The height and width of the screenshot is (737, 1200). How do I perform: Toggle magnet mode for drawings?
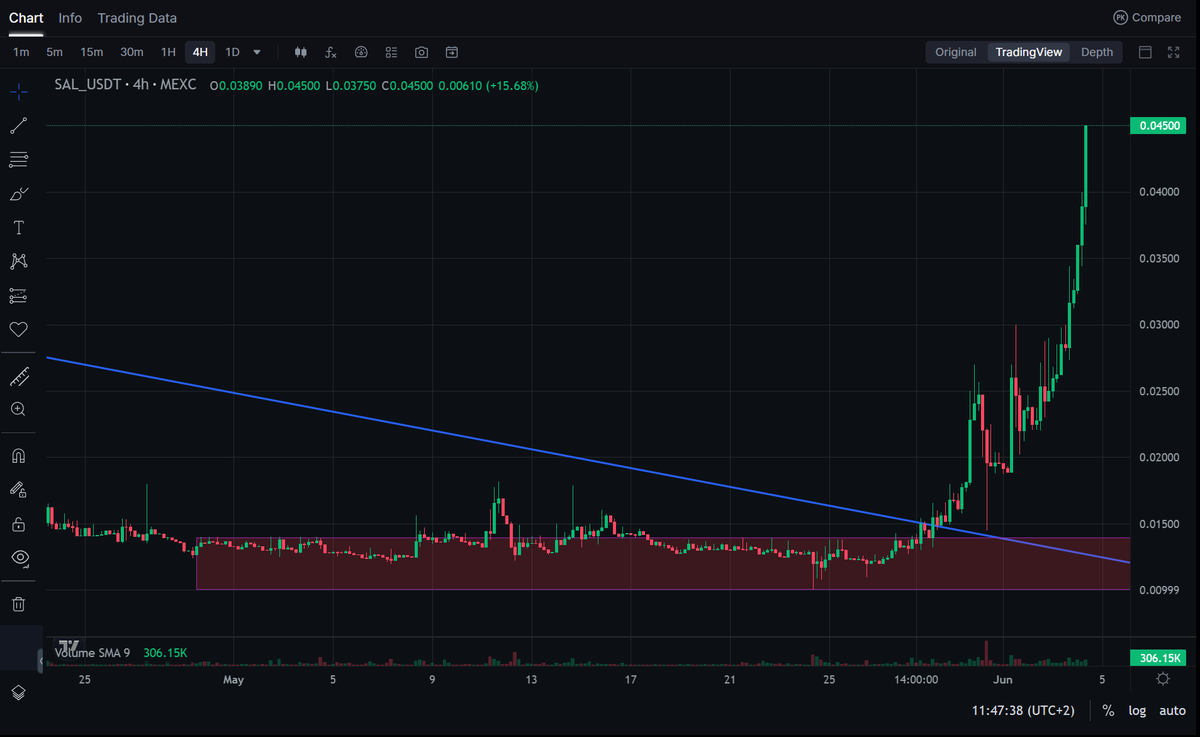18,456
